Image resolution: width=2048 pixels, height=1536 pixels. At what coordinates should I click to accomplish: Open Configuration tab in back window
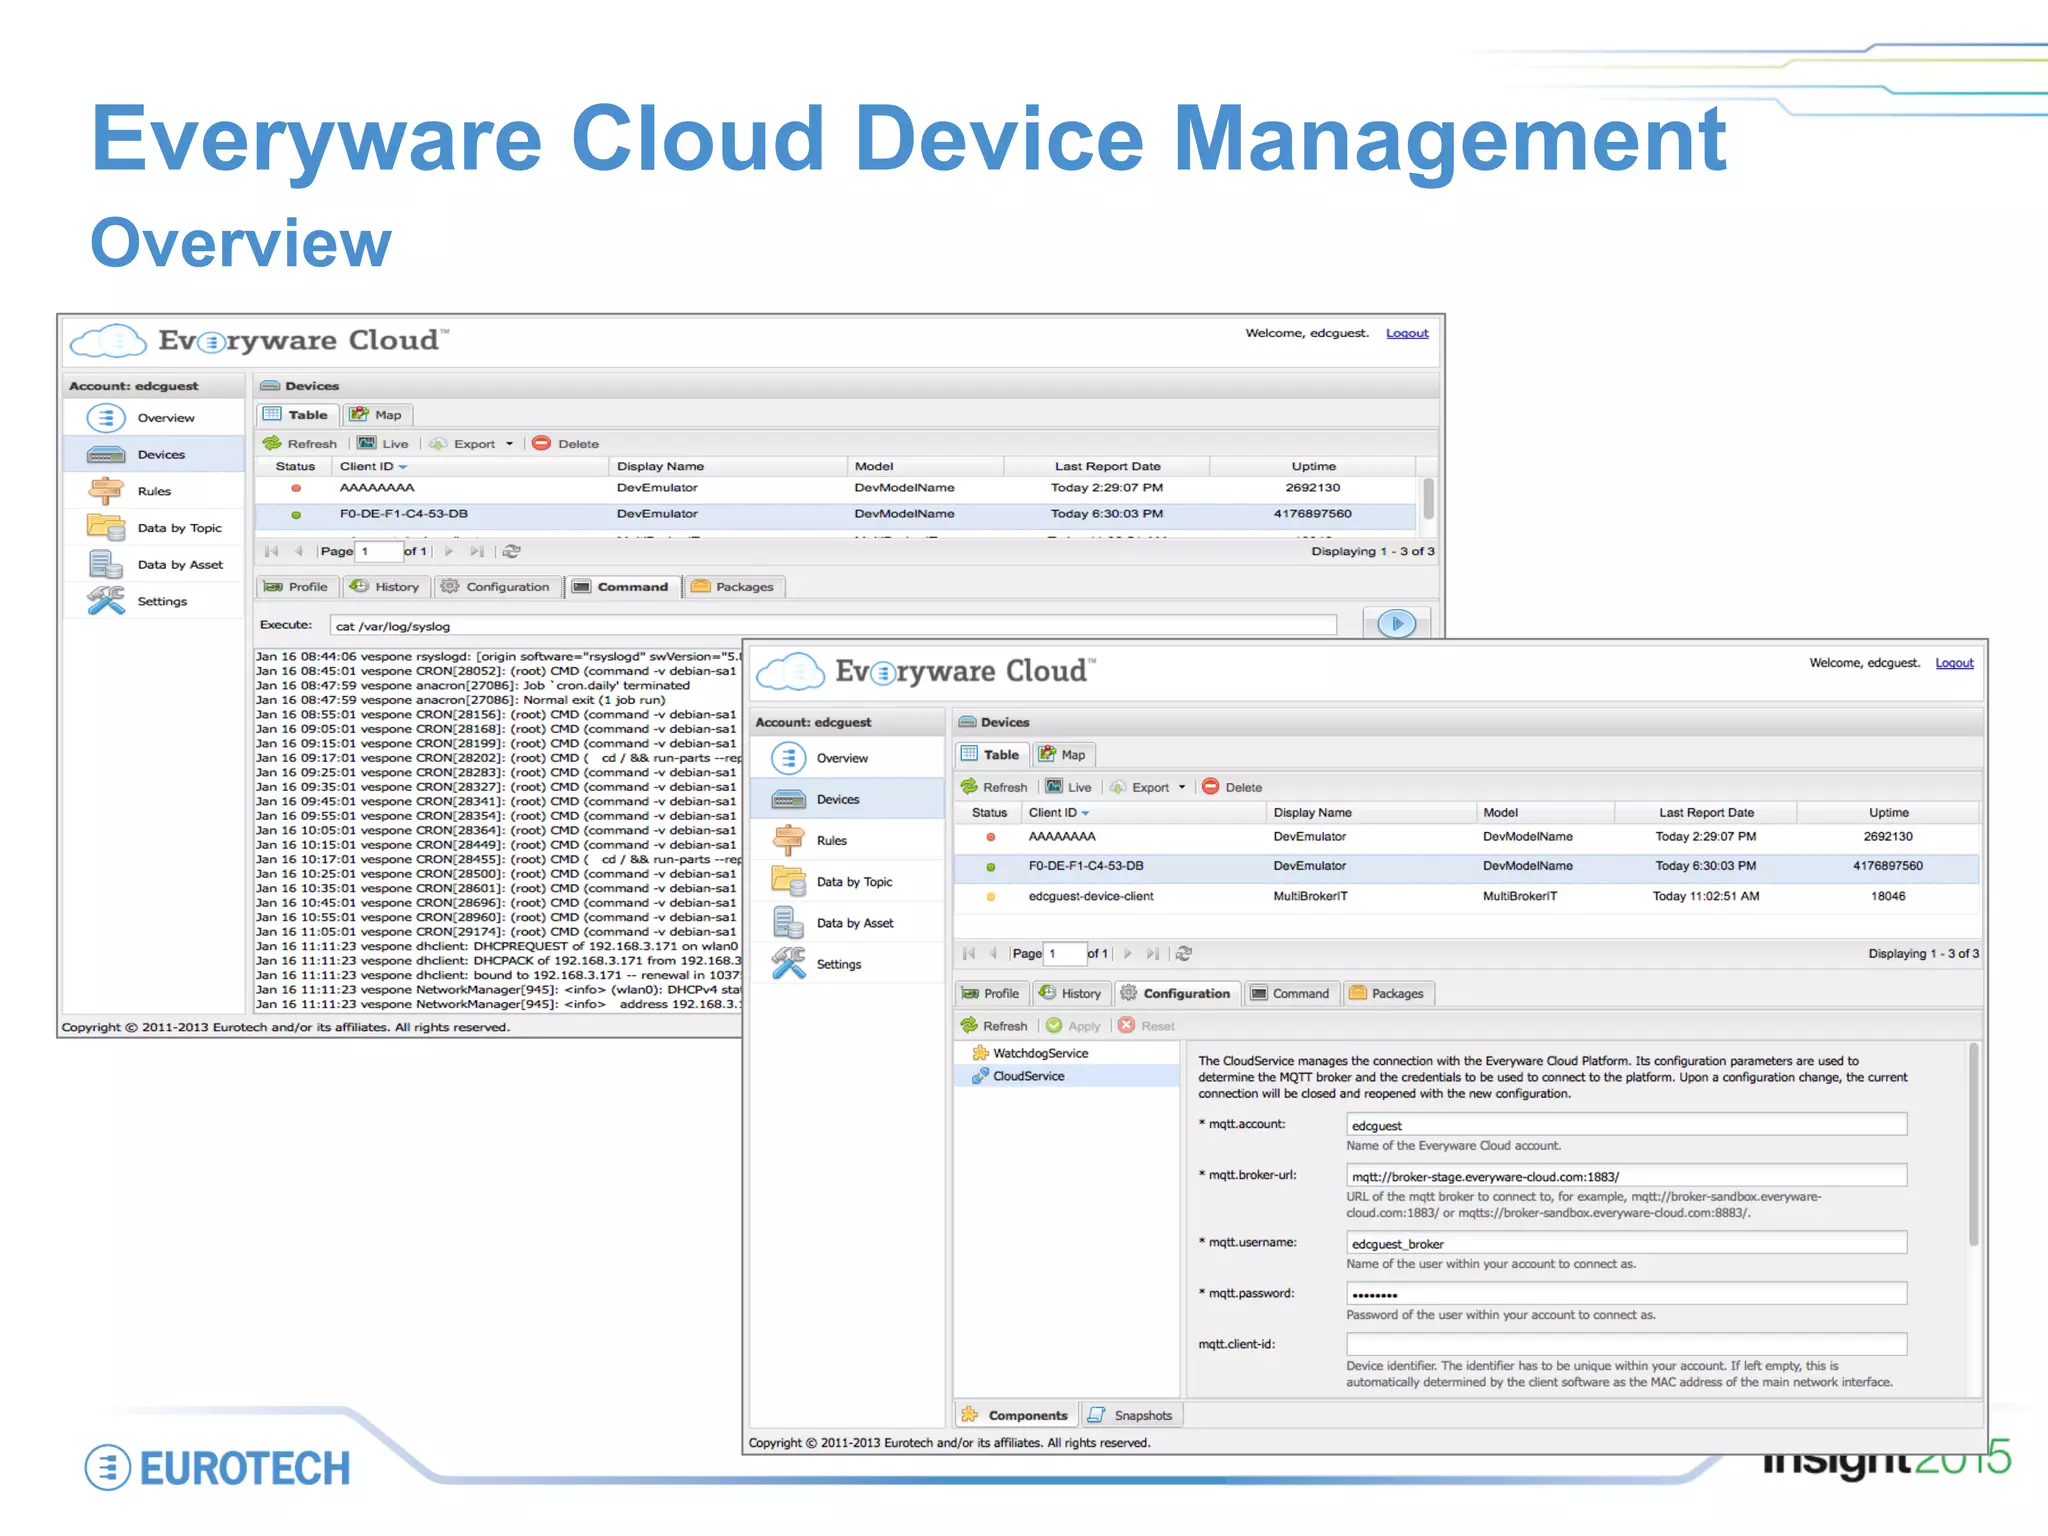pos(496,587)
